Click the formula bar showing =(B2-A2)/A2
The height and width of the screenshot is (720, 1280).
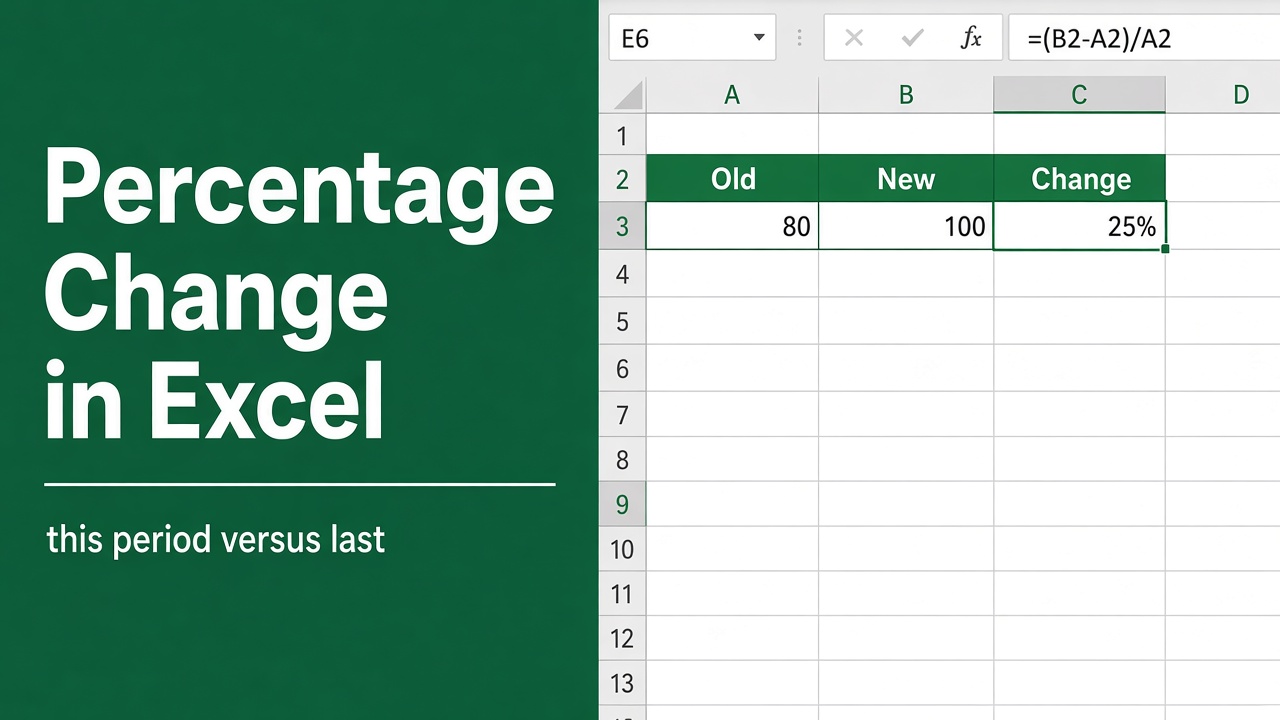(x=1144, y=38)
